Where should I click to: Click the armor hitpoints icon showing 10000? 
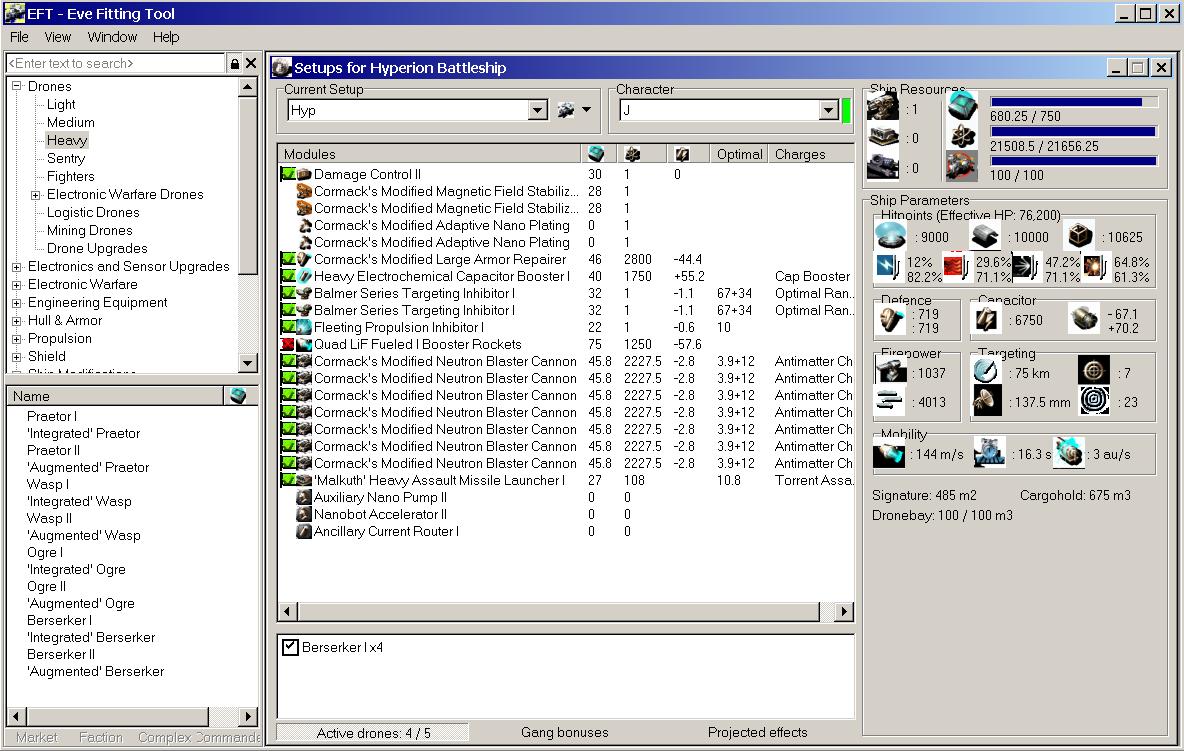[985, 236]
